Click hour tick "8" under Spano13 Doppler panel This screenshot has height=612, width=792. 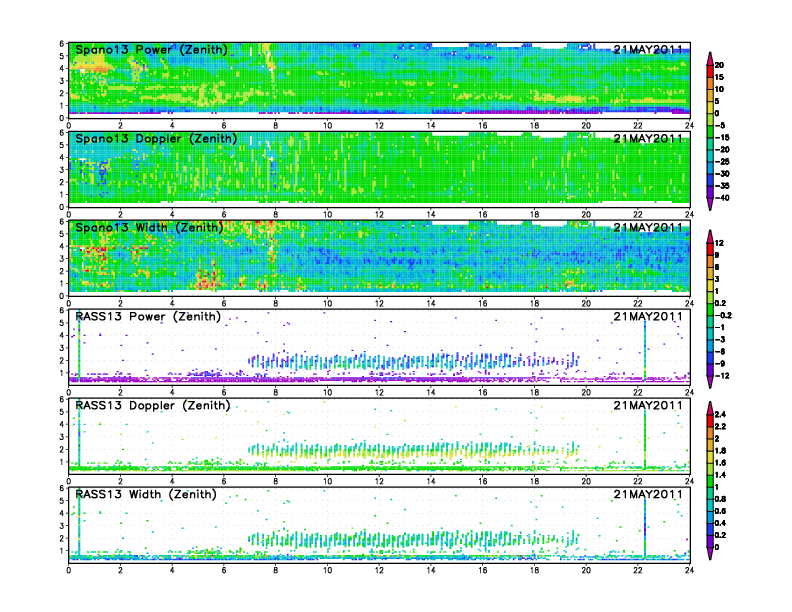[275, 215]
